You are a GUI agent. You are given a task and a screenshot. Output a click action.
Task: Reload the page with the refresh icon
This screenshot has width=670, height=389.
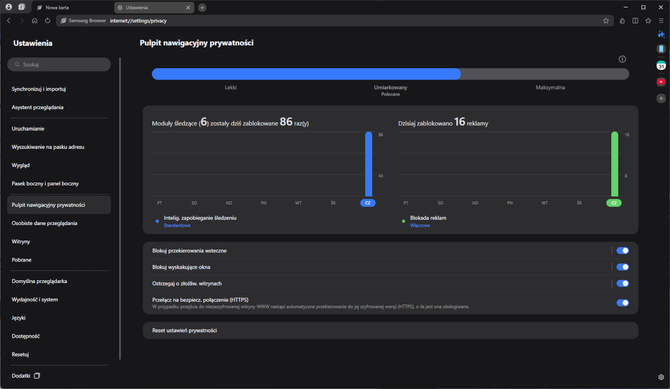(x=47, y=21)
